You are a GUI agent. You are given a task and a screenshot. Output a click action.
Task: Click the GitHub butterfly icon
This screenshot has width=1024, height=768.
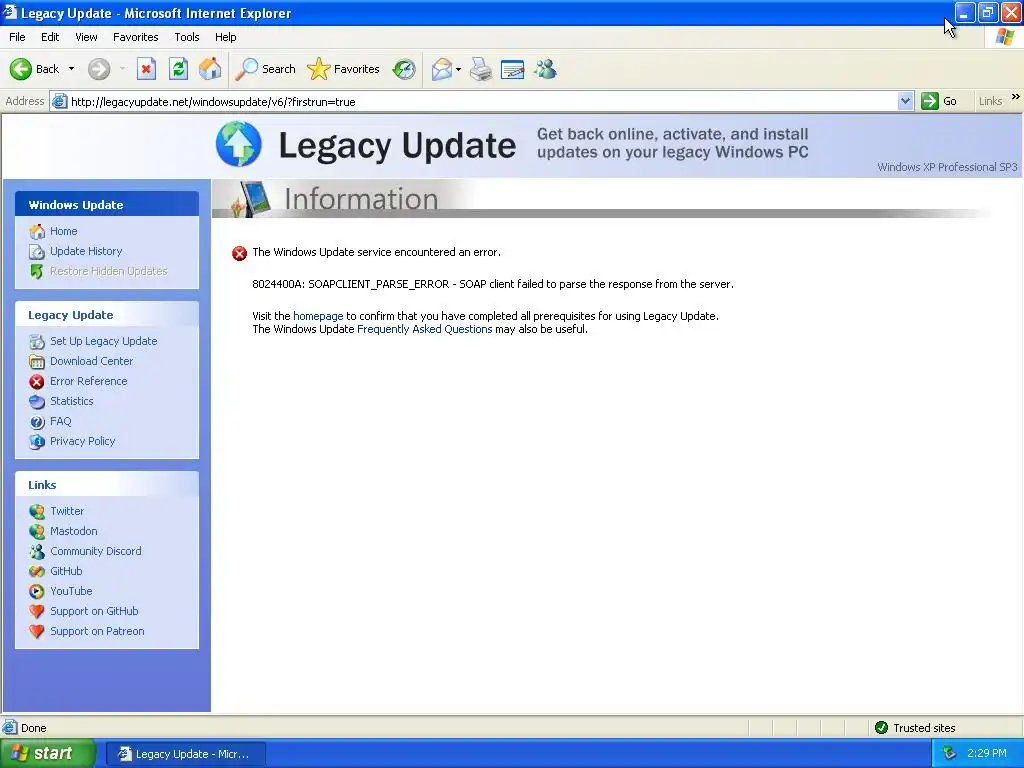37,571
